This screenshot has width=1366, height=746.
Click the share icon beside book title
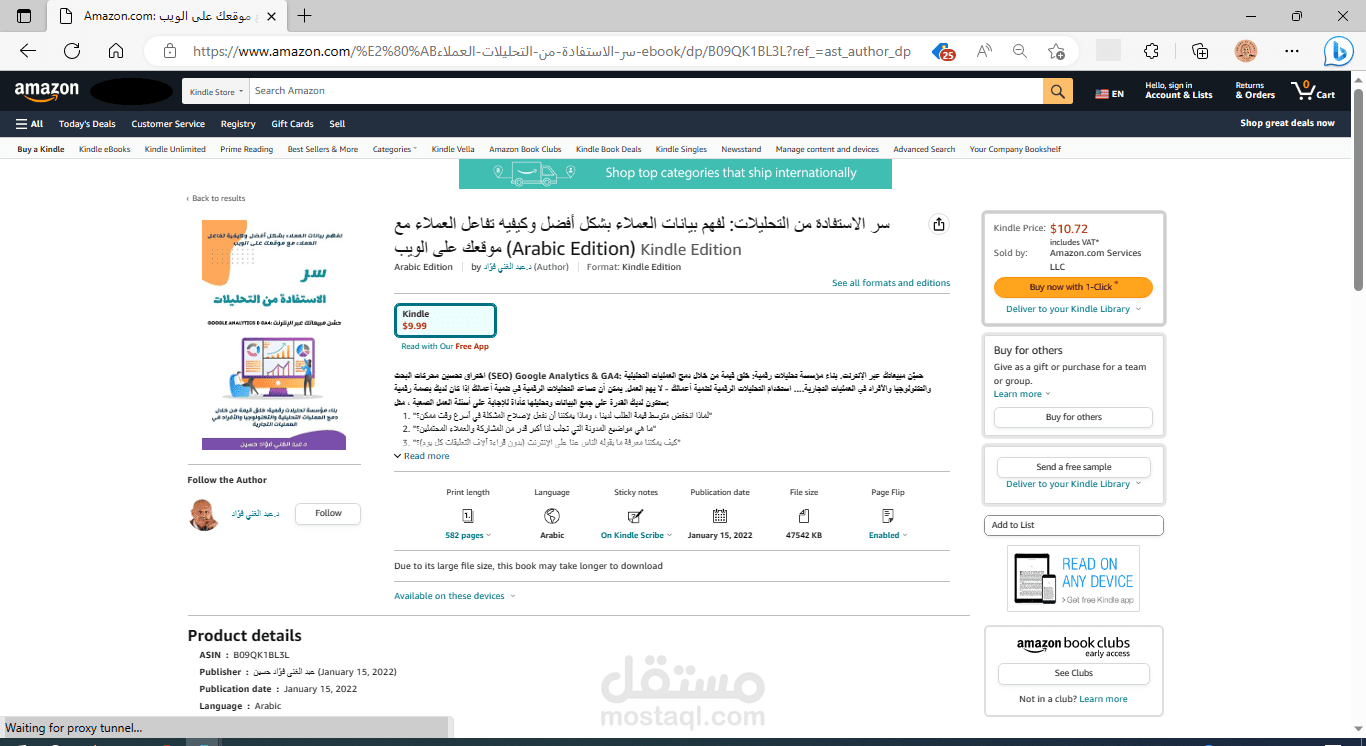click(938, 225)
